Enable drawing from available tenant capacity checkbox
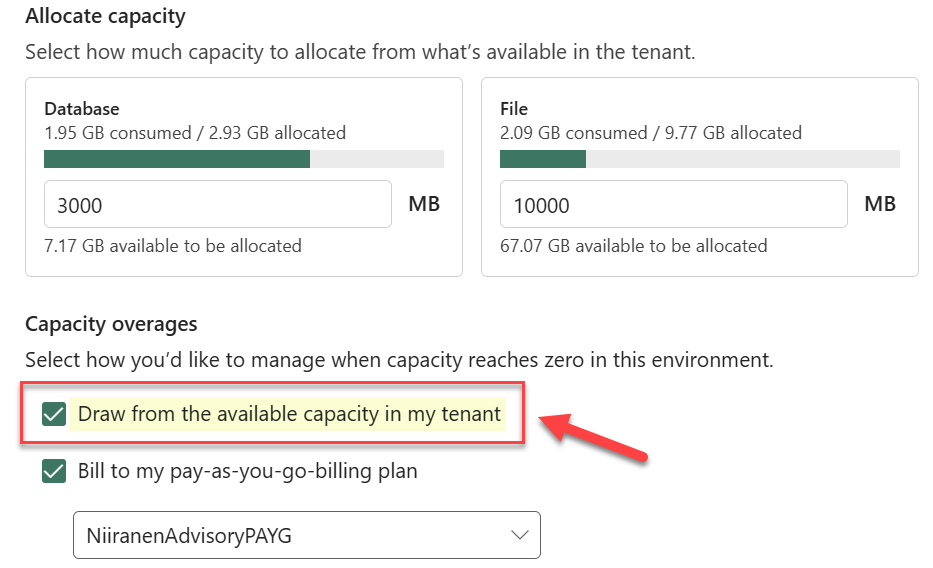The height and width of the screenshot is (568, 933). (x=54, y=414)
